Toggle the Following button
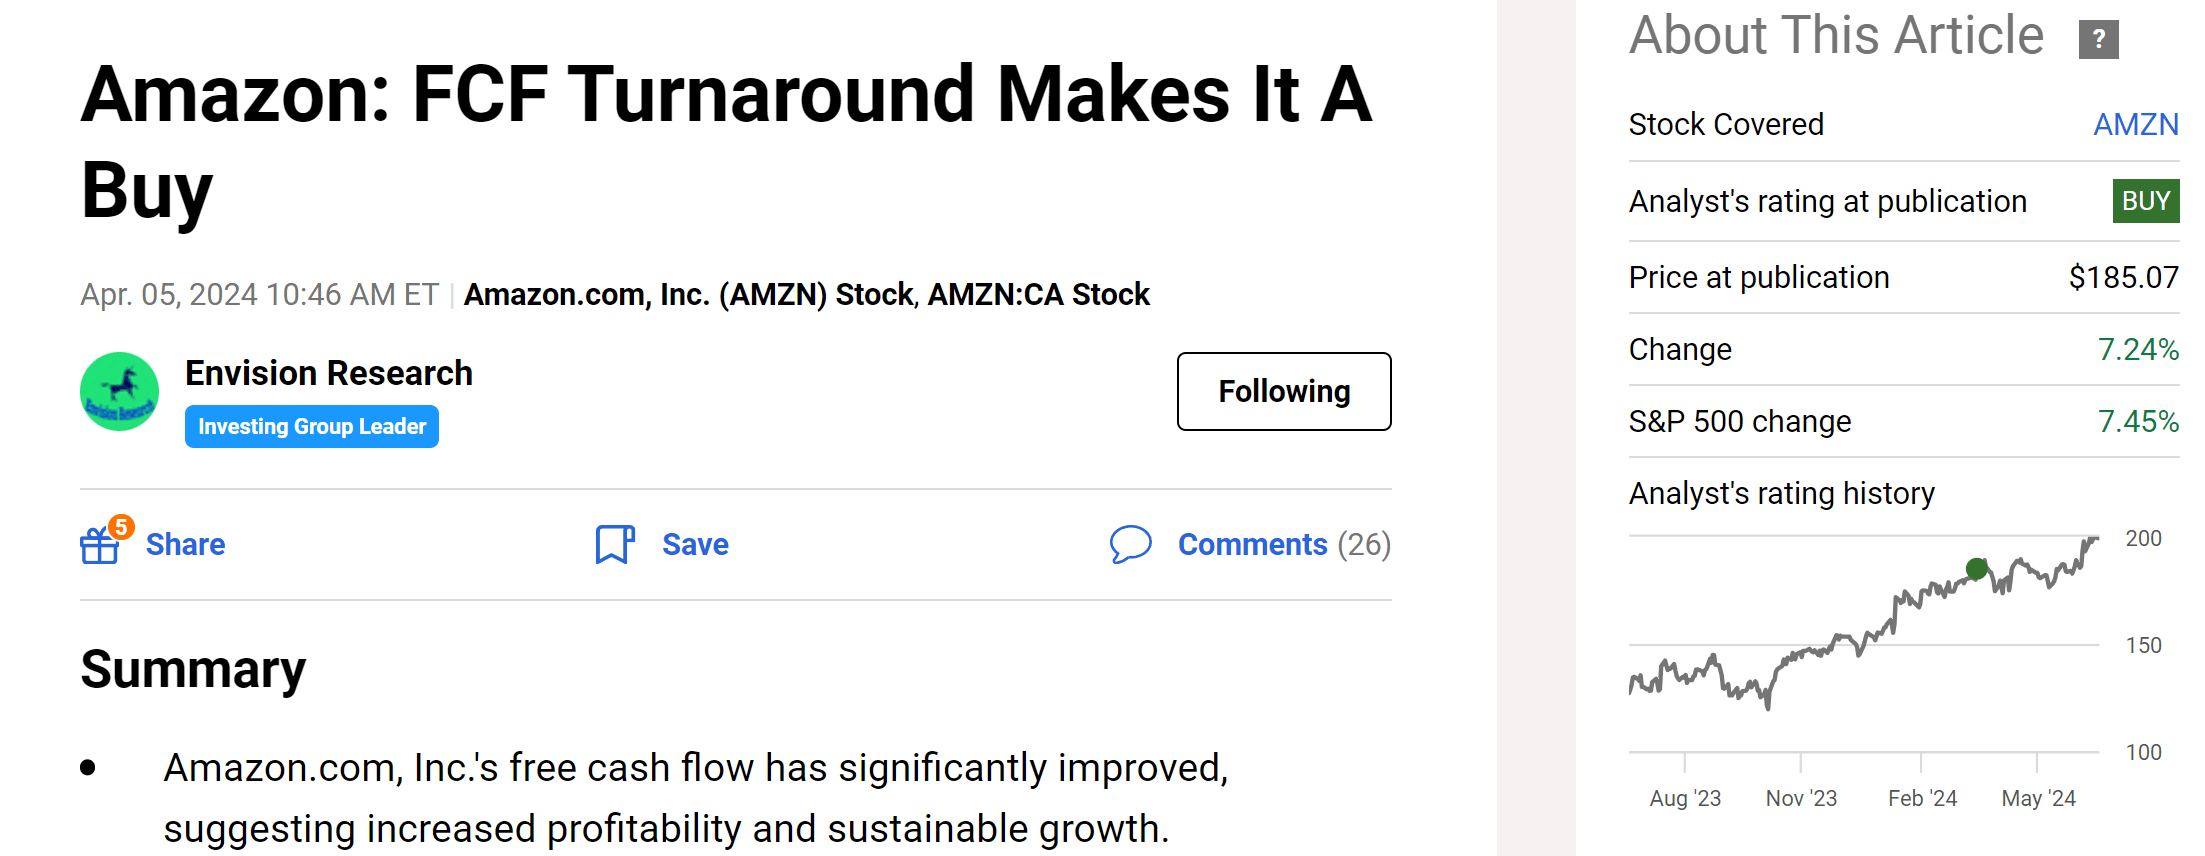2205x856 pixels. tap(1284, 391)
